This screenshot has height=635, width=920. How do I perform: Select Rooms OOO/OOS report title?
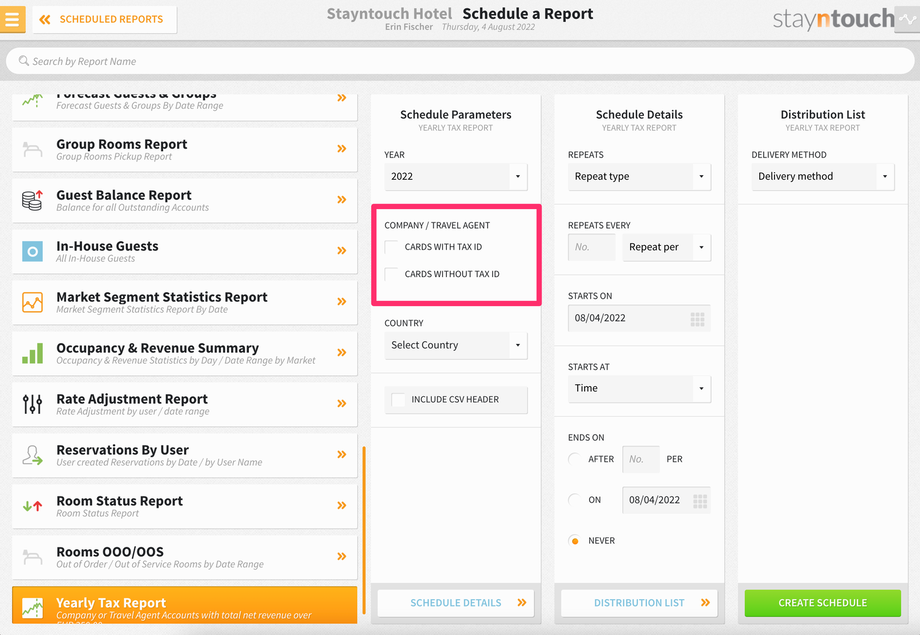[110, 552]
